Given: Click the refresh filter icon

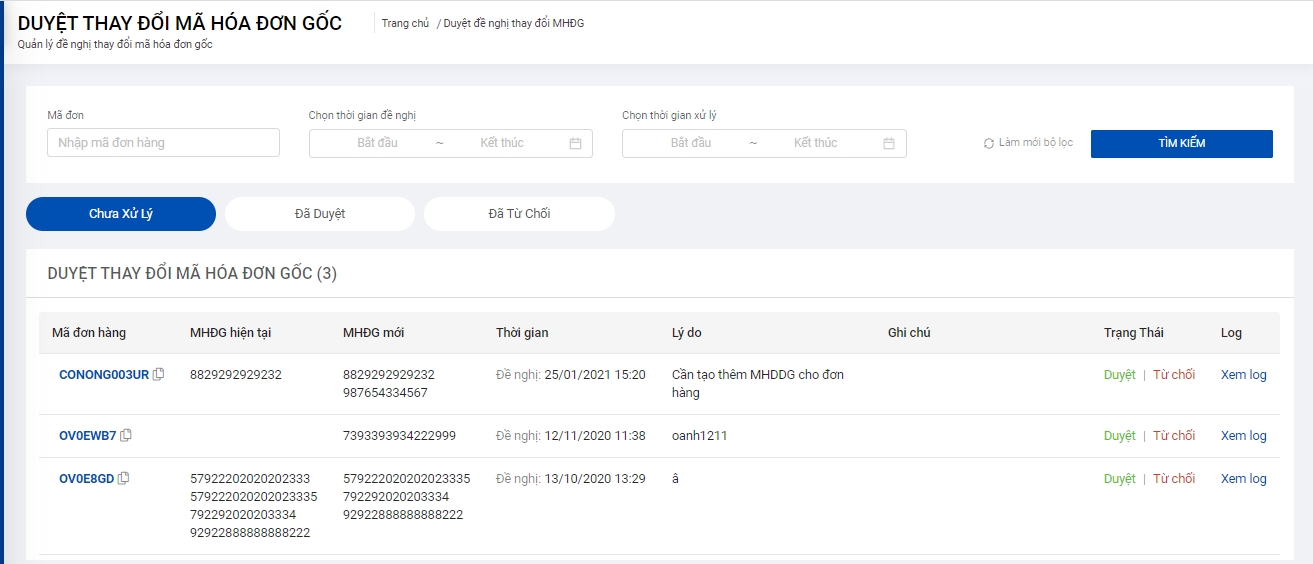Looking at the screenshot, I should 989,143.
